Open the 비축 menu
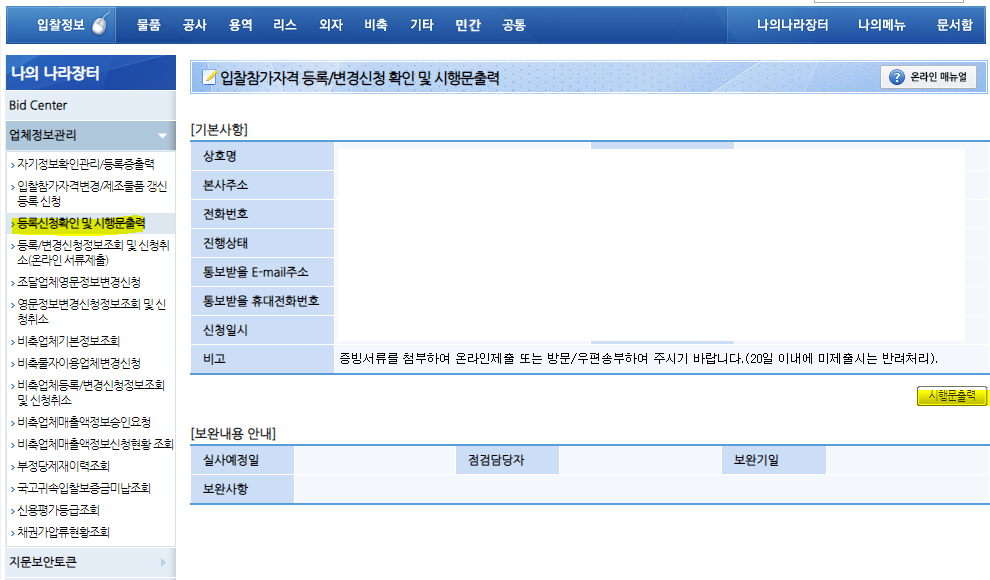 coord(376,25)
